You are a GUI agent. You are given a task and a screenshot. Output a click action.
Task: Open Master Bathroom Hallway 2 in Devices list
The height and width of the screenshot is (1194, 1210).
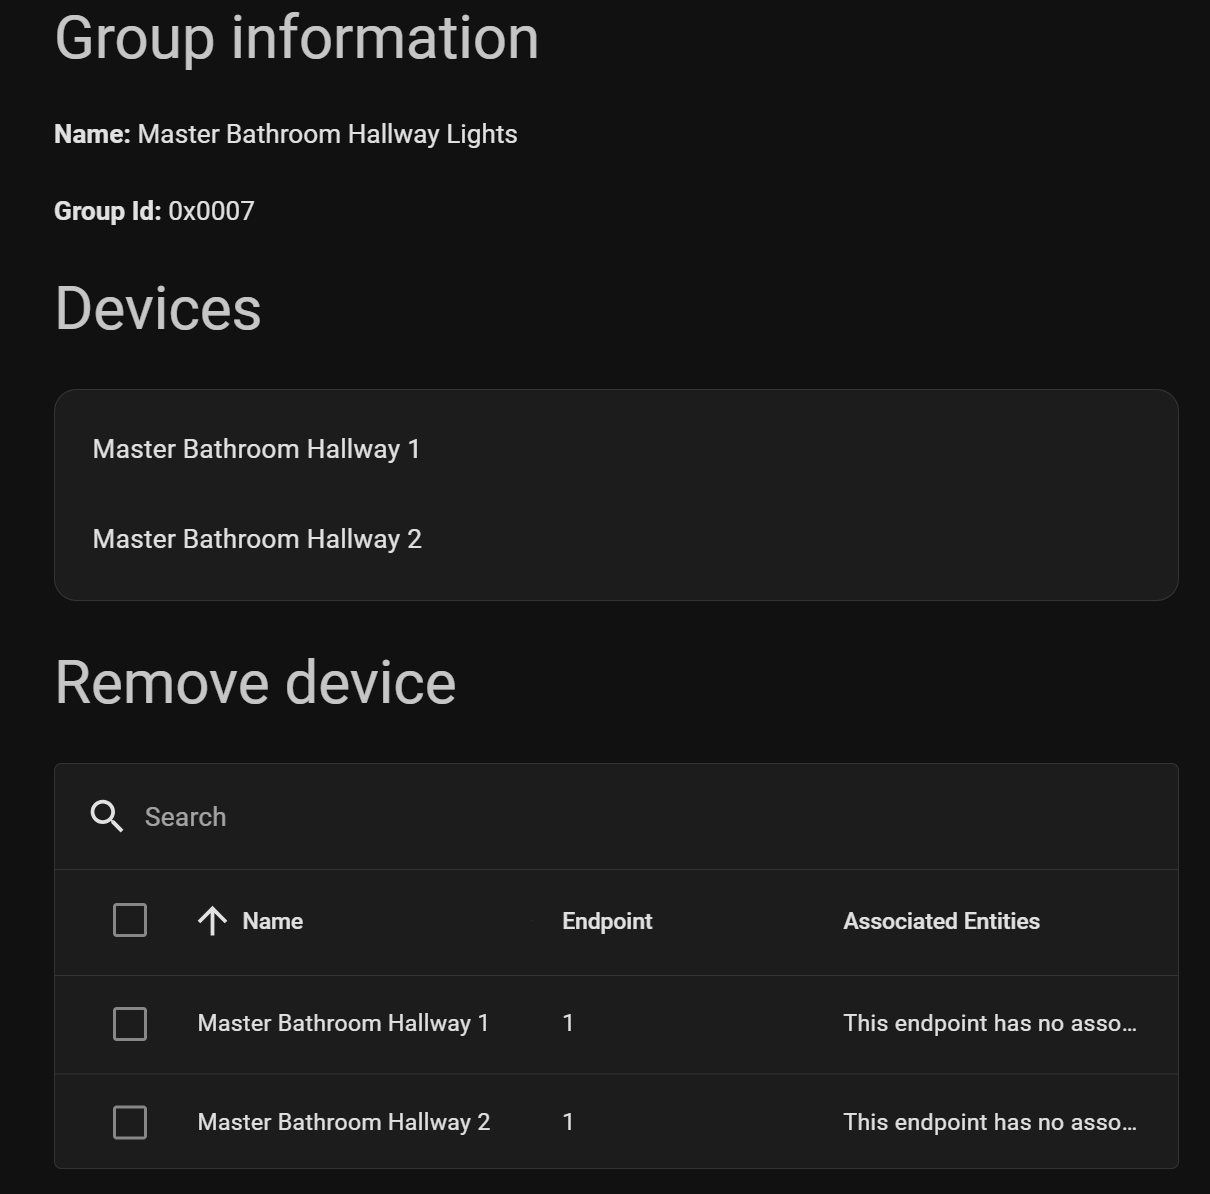click(x=257, y=539)
